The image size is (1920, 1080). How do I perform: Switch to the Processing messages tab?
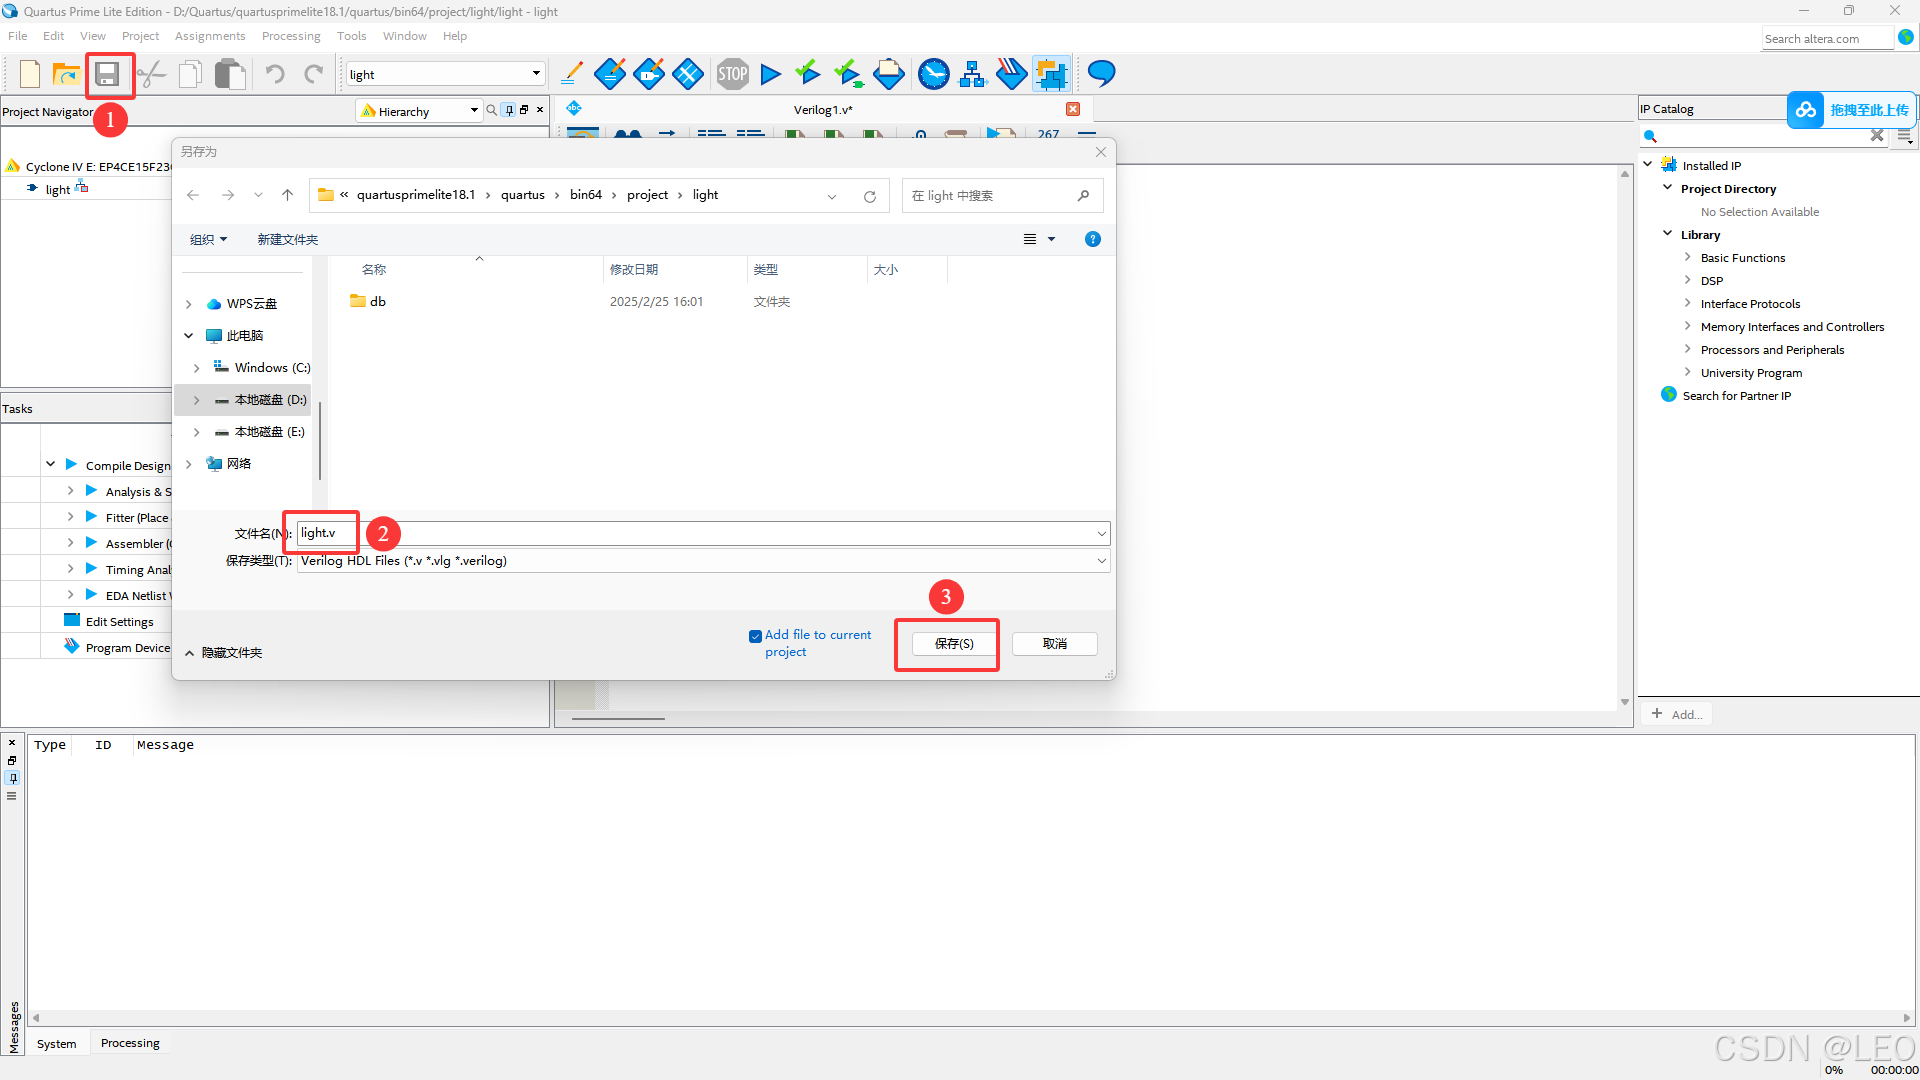(130, 1043)
